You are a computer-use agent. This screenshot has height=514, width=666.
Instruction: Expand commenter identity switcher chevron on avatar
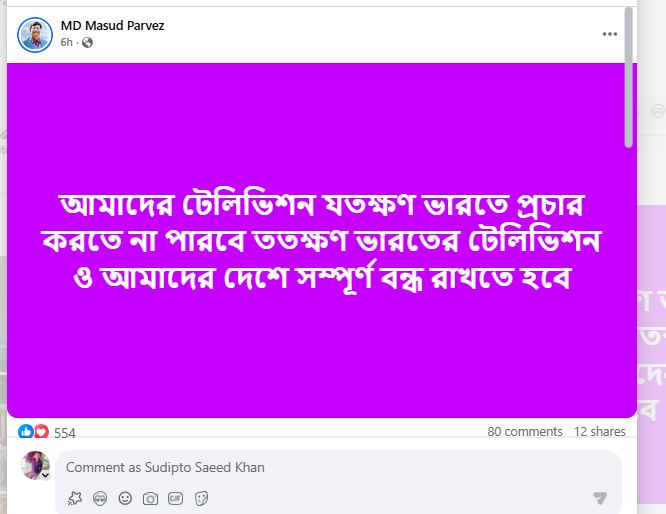45,474
